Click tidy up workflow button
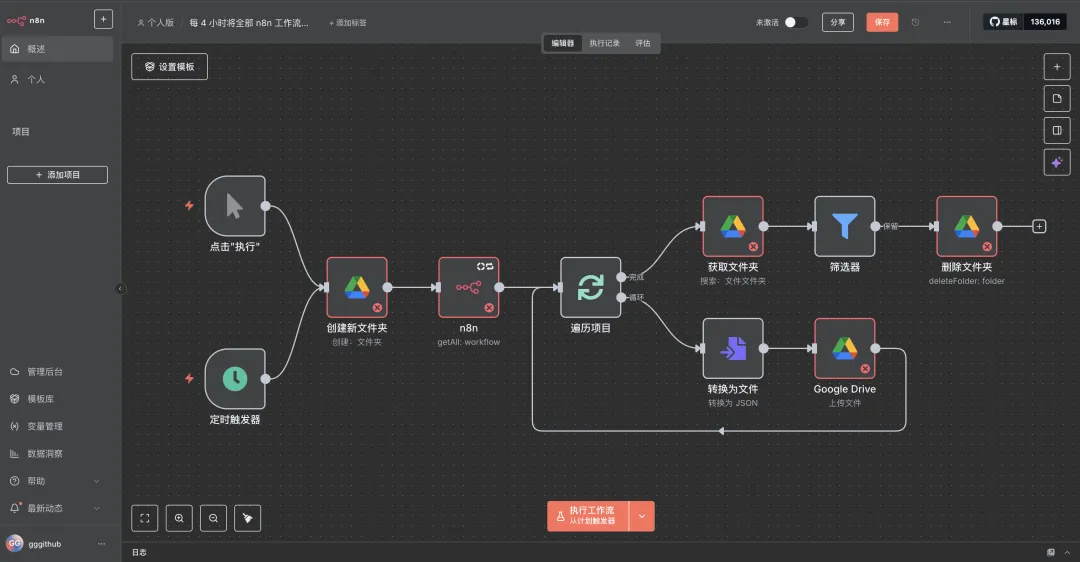This screenshot has height=562, width=1080. click(247, 518)
